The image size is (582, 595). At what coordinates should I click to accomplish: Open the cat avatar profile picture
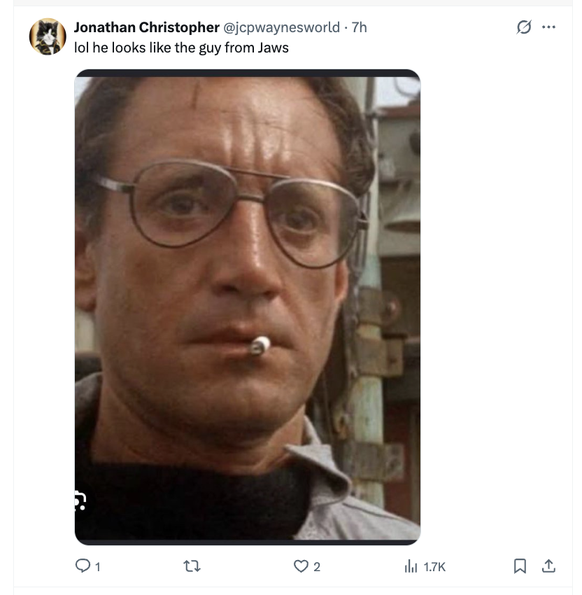pos(47,36)
